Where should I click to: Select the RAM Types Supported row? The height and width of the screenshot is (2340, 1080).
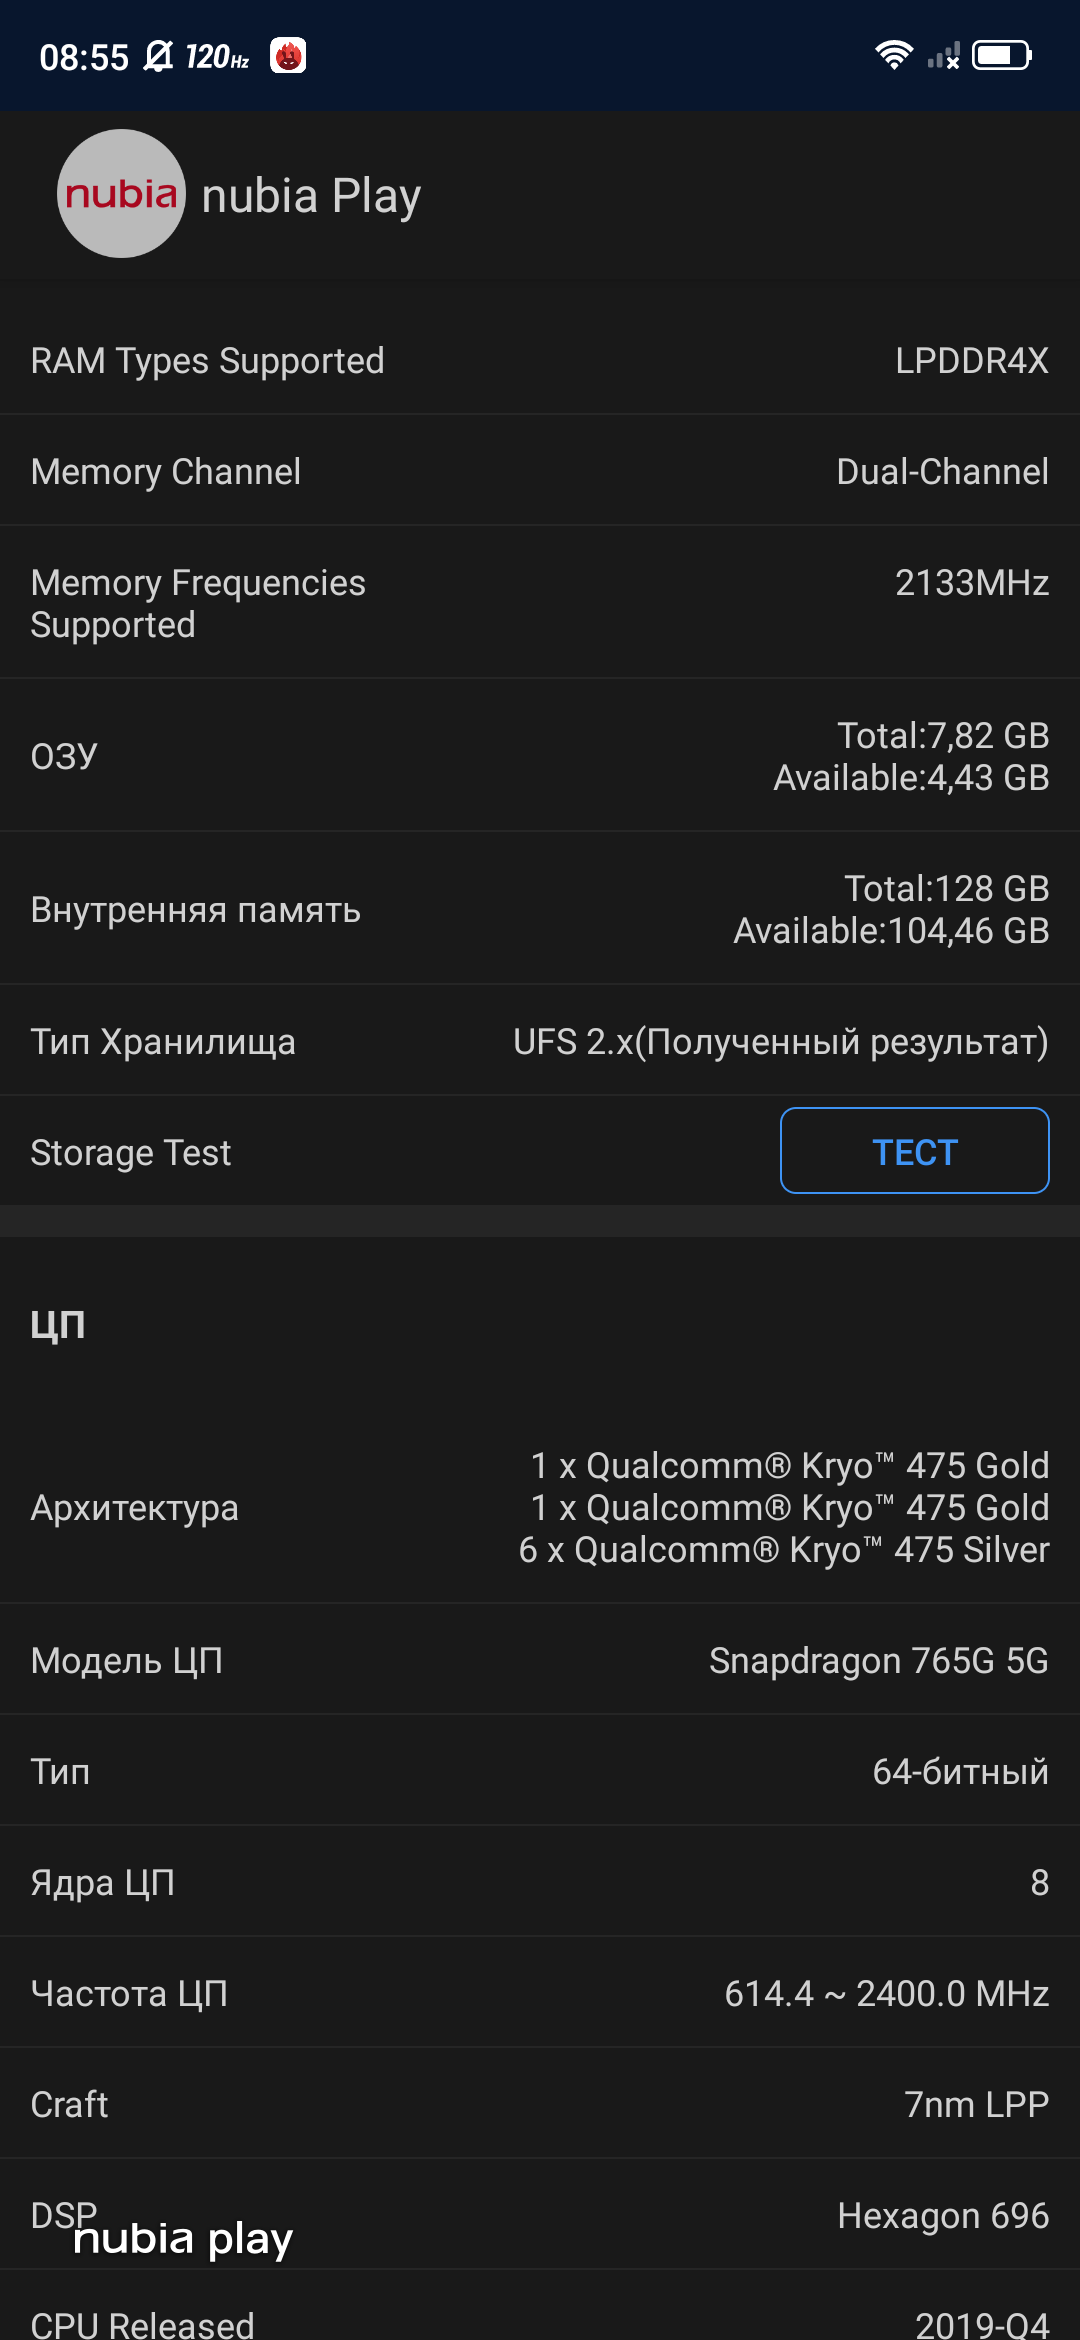[540, 361]
